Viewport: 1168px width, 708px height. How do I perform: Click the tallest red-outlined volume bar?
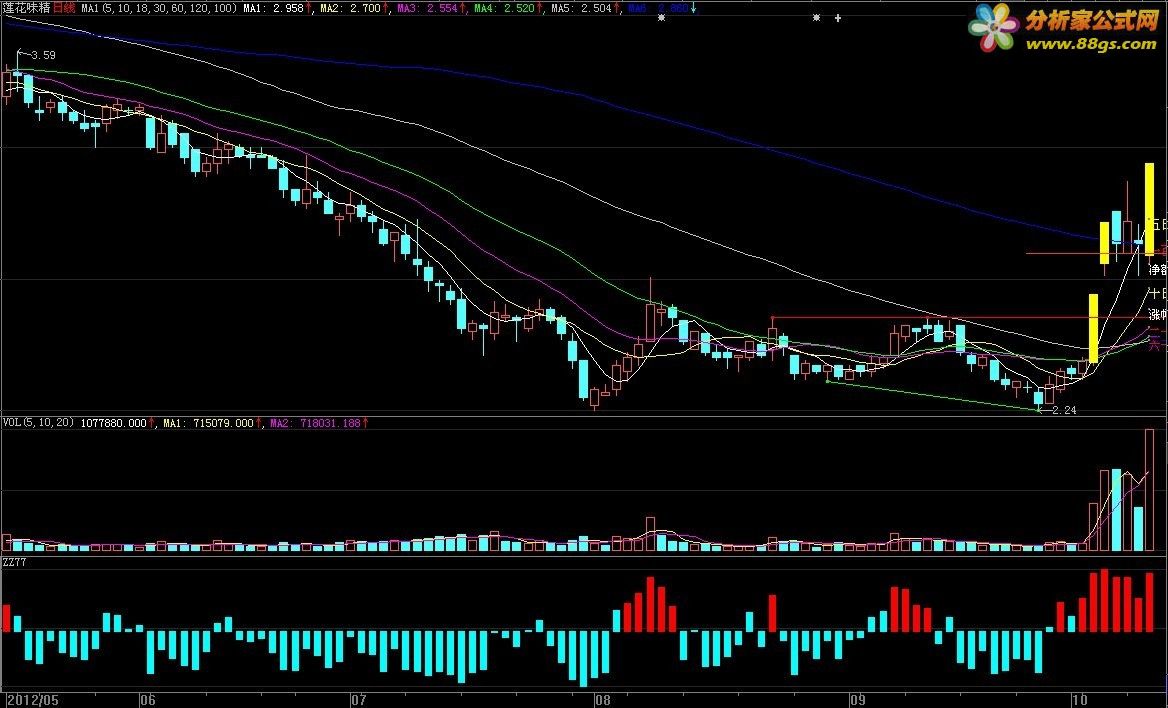(x=1149, y=490)
